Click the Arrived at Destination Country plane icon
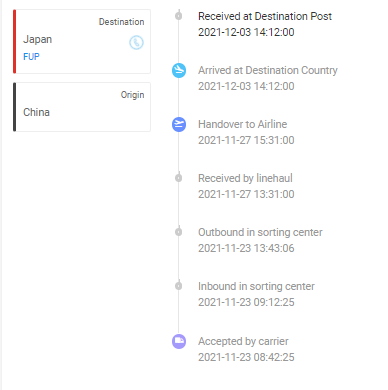Viewport: 388px width, 390px height. tap(179, 71)
